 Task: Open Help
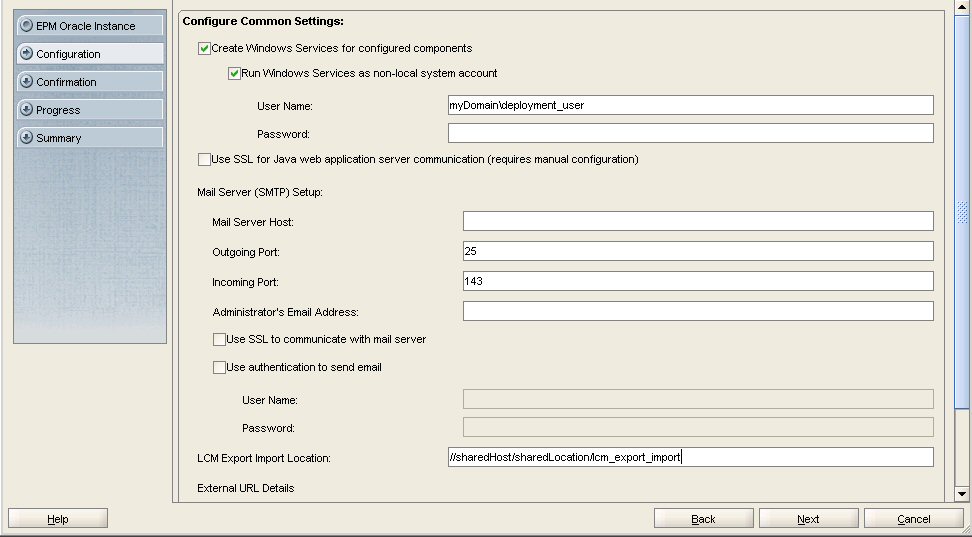click(x=58, y=518)
